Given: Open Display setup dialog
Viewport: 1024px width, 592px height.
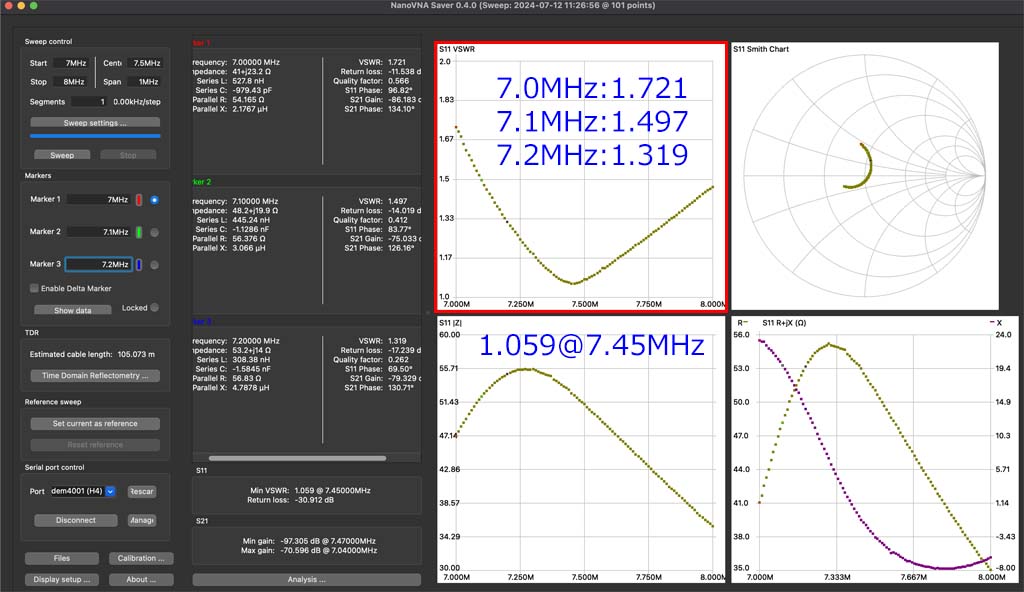Looking at the screenshot, I should point(62,579).
